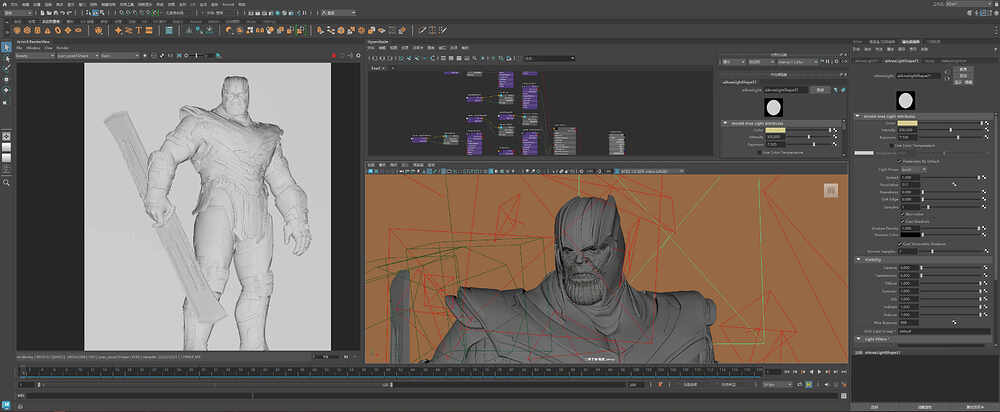Activate the Multi-Cut tool on the shelf

tap(422, 30)
